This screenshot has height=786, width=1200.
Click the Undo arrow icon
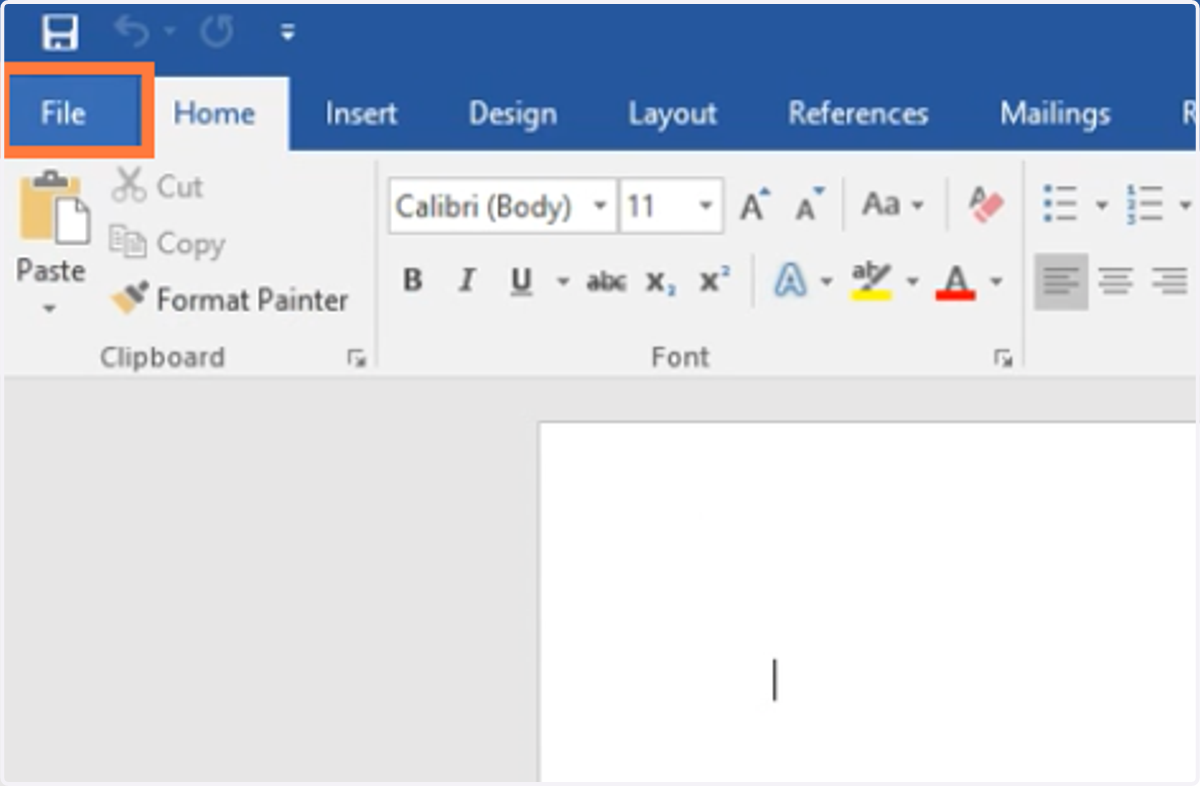(x=132, y=33)
